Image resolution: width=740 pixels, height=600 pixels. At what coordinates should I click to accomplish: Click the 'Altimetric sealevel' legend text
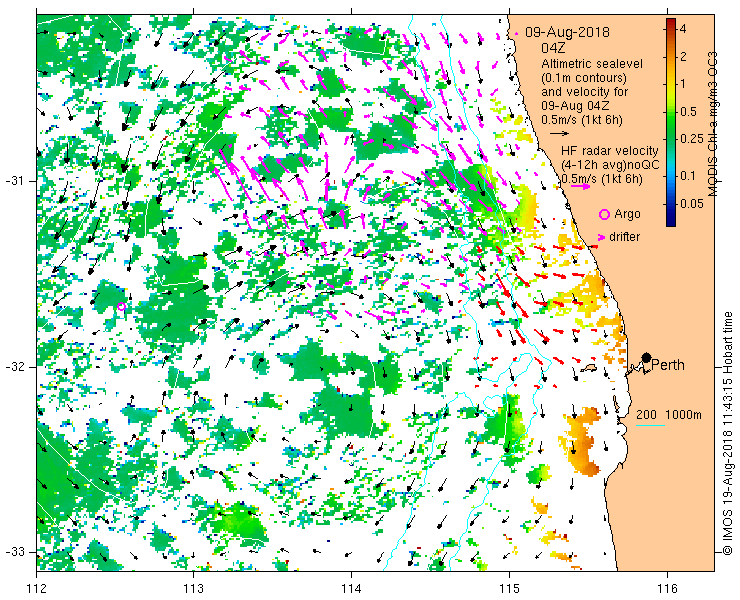592,63
